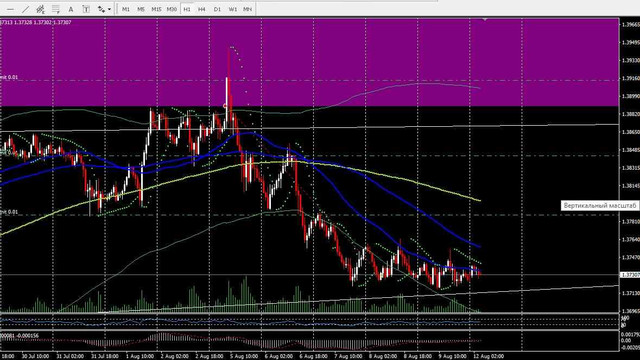Click the OHLC values text at chart top-left

click(x=36, y=22)
